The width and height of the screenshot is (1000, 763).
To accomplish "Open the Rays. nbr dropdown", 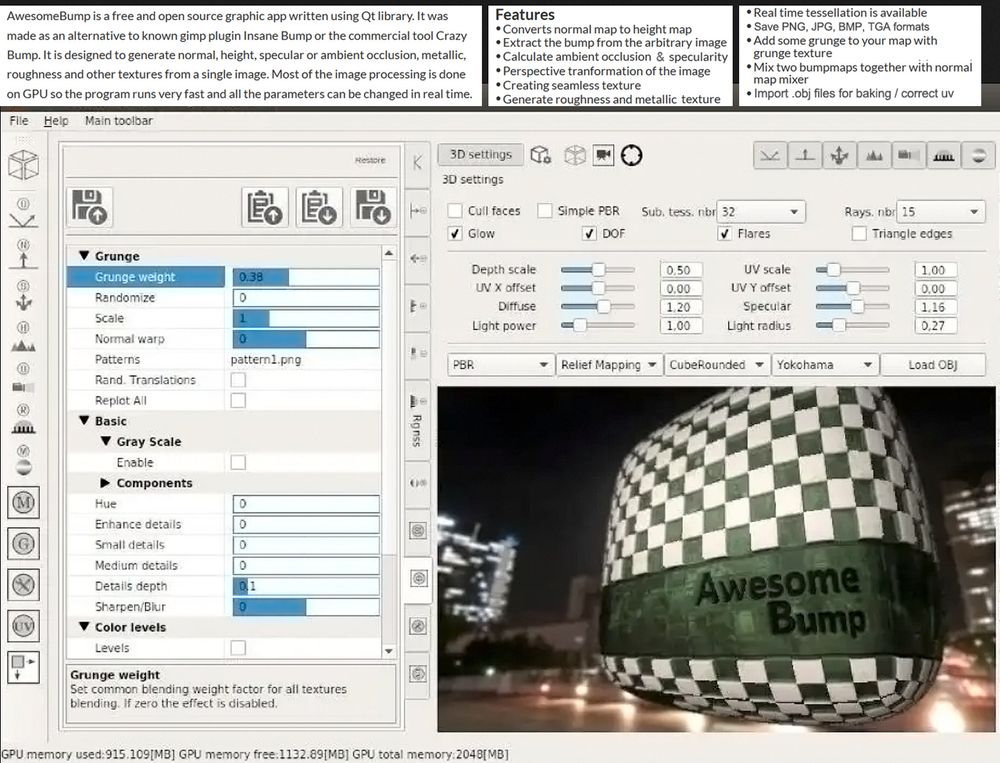I will click(941, 212).
